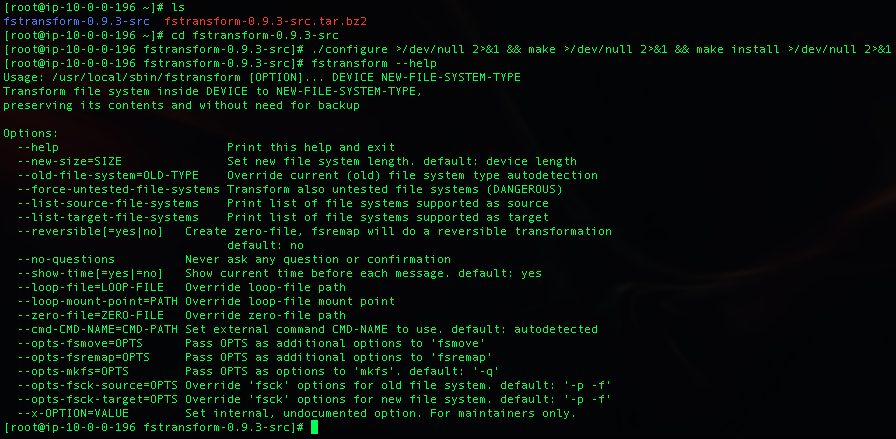Click the --help option in the options list
Screen dimensions: 896x439
point(38,147)
